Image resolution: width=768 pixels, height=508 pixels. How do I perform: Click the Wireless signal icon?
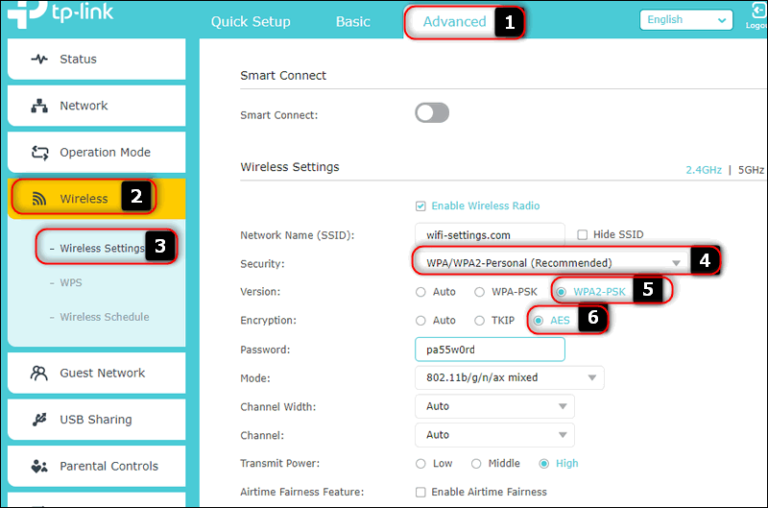tap(40, 199)
